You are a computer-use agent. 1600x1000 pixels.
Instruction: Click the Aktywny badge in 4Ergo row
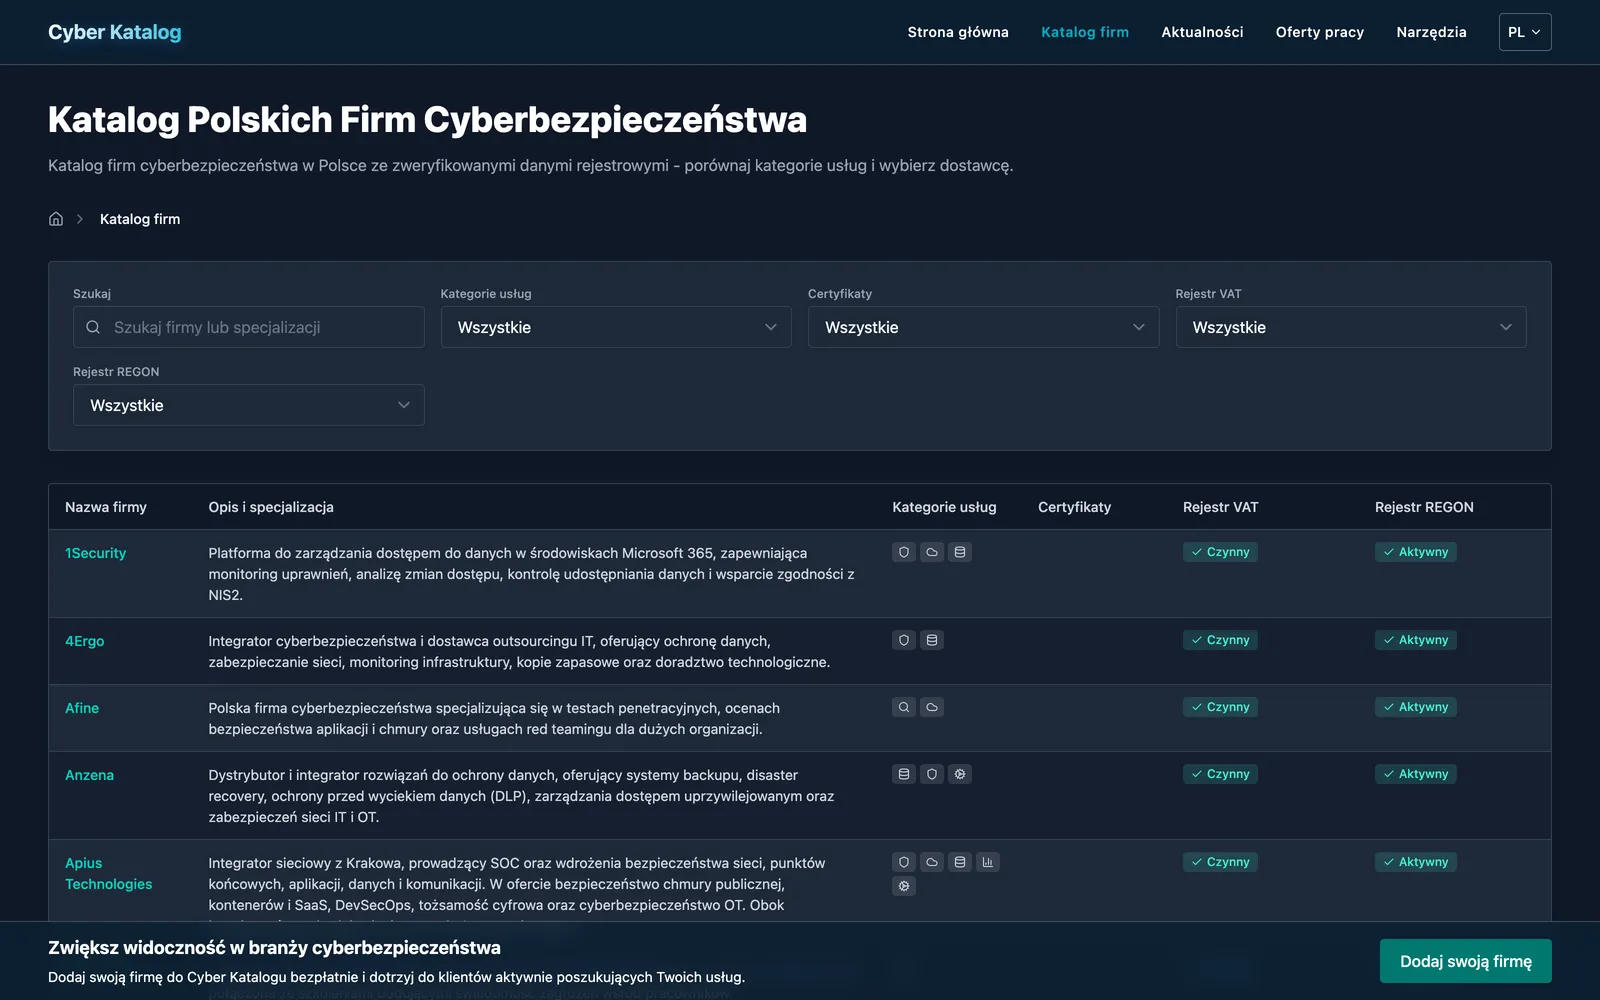[1416, 640]
